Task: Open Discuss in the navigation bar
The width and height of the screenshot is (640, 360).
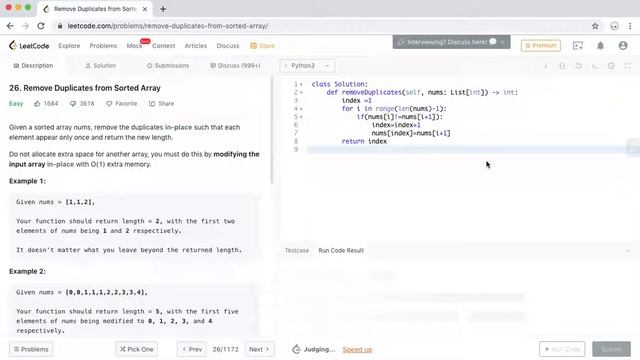Action: 228,46
